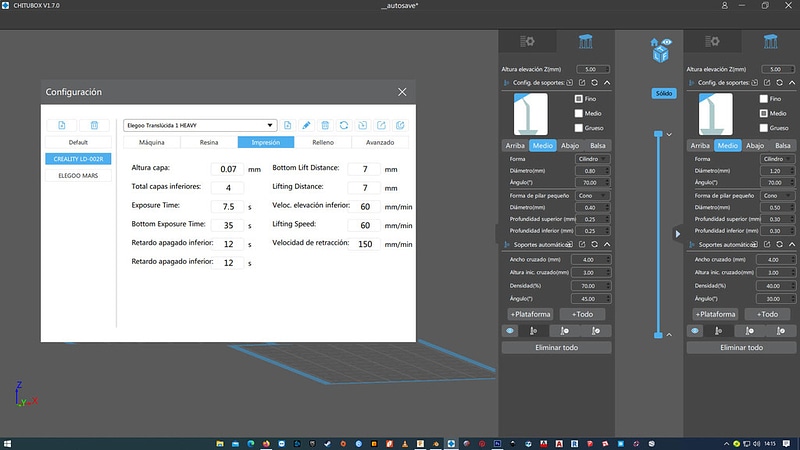Click import profile icon after refresh
800x450 pixels.
click(x=363, y=125)
